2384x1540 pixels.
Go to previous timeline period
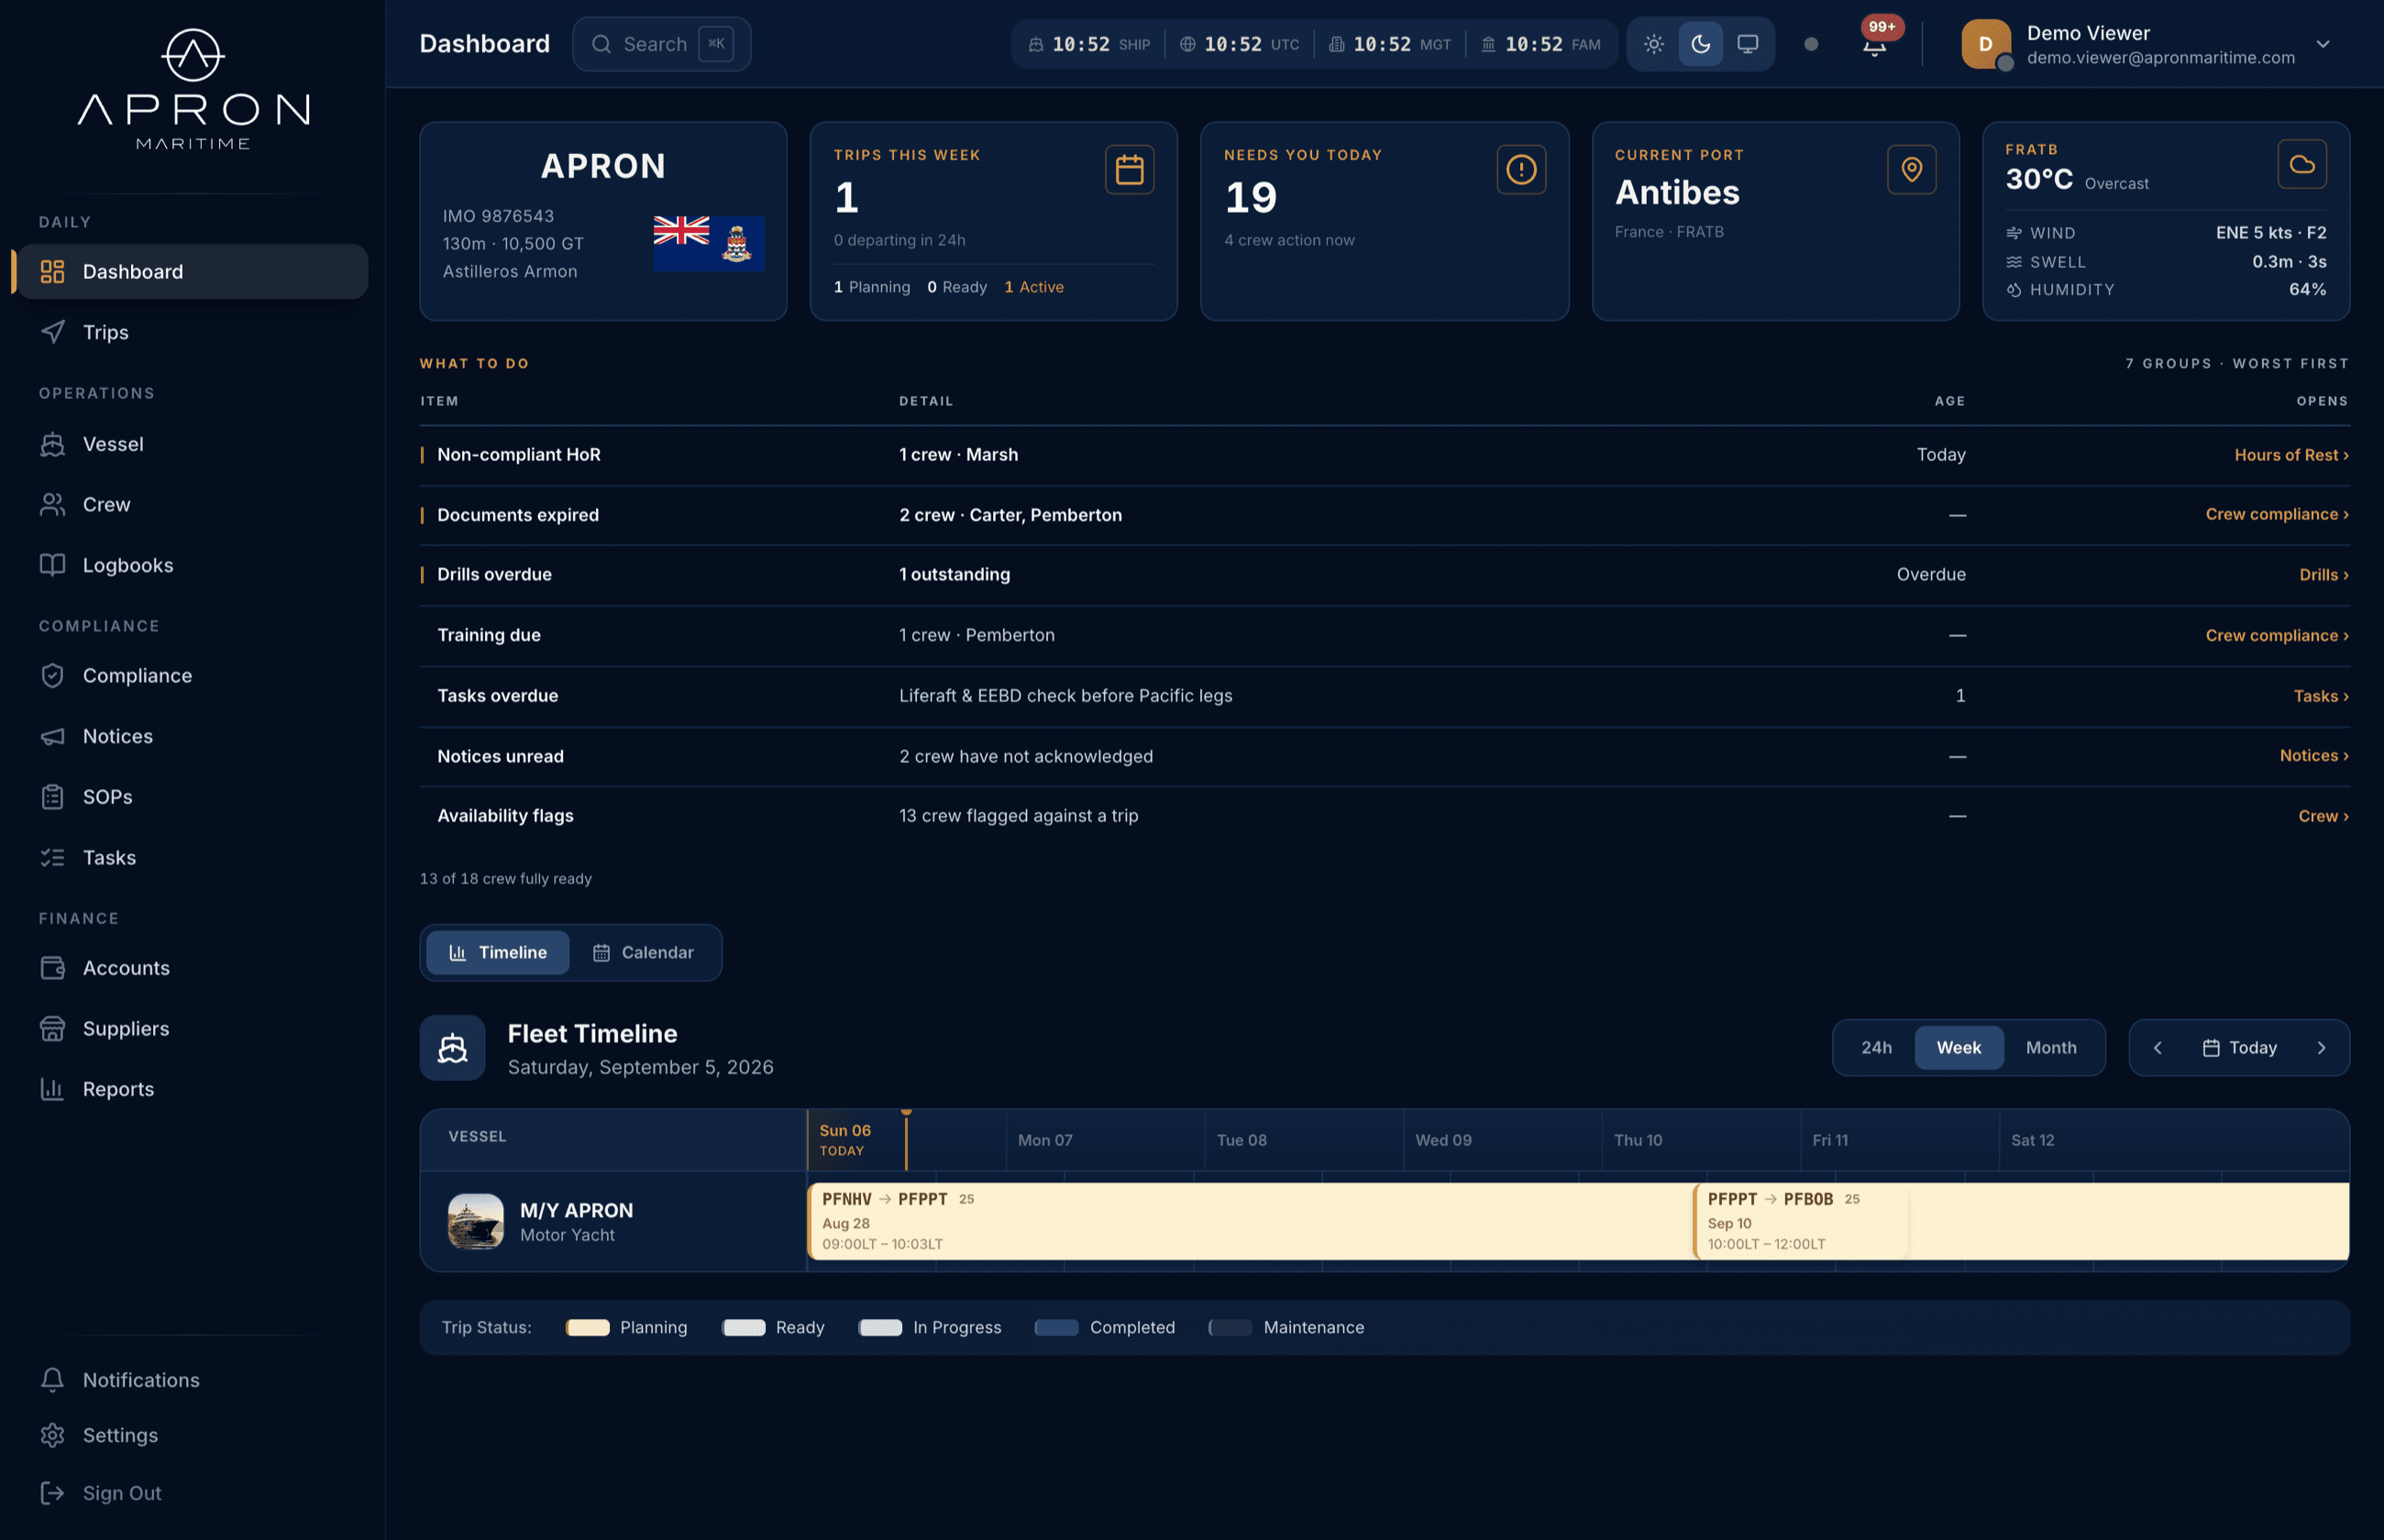2158,1048
